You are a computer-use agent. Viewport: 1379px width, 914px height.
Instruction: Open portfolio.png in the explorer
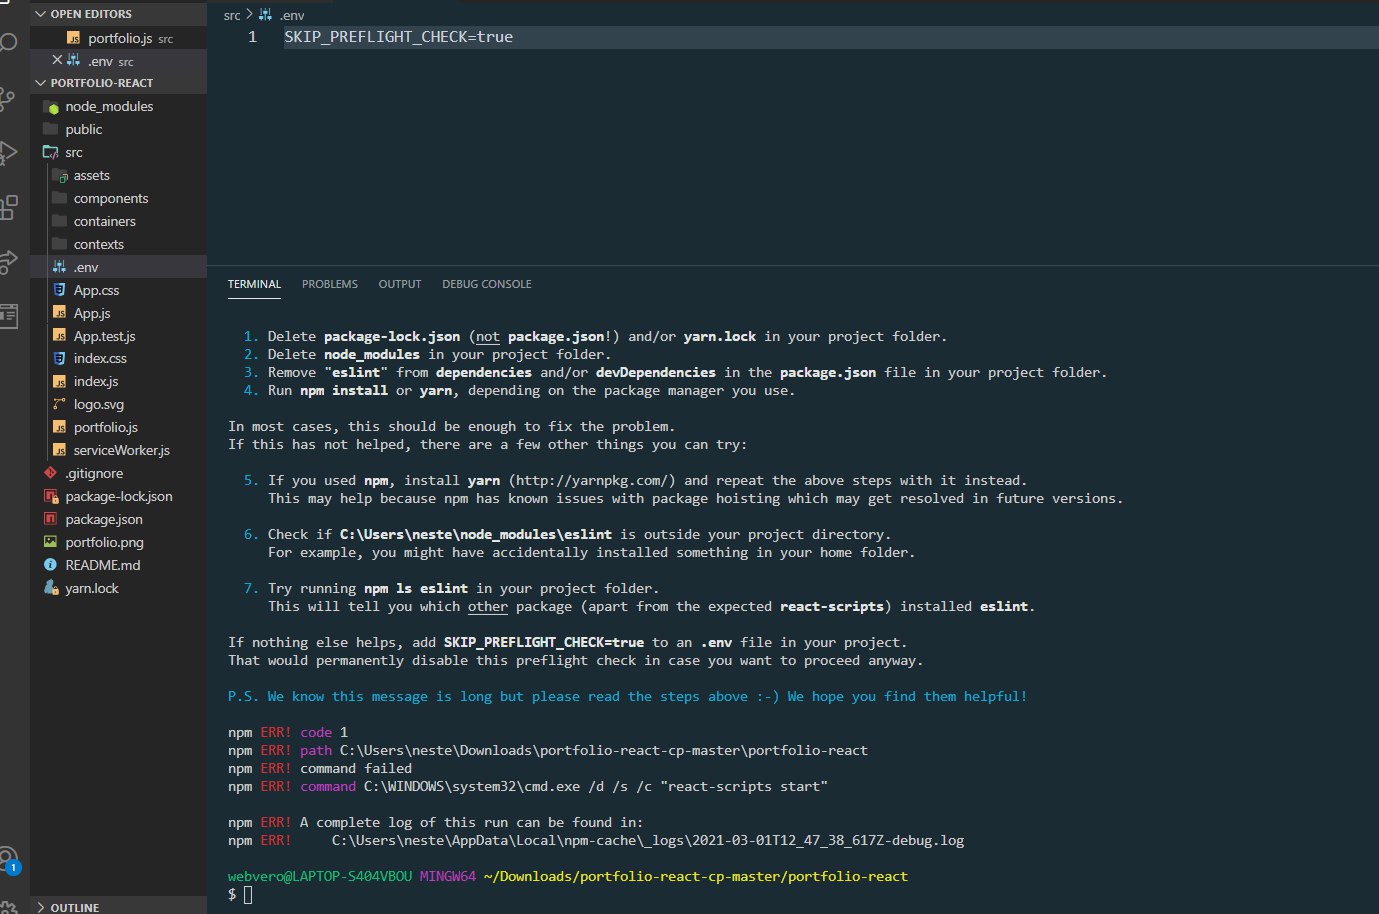pyautogui.click(x=118, y=542)
